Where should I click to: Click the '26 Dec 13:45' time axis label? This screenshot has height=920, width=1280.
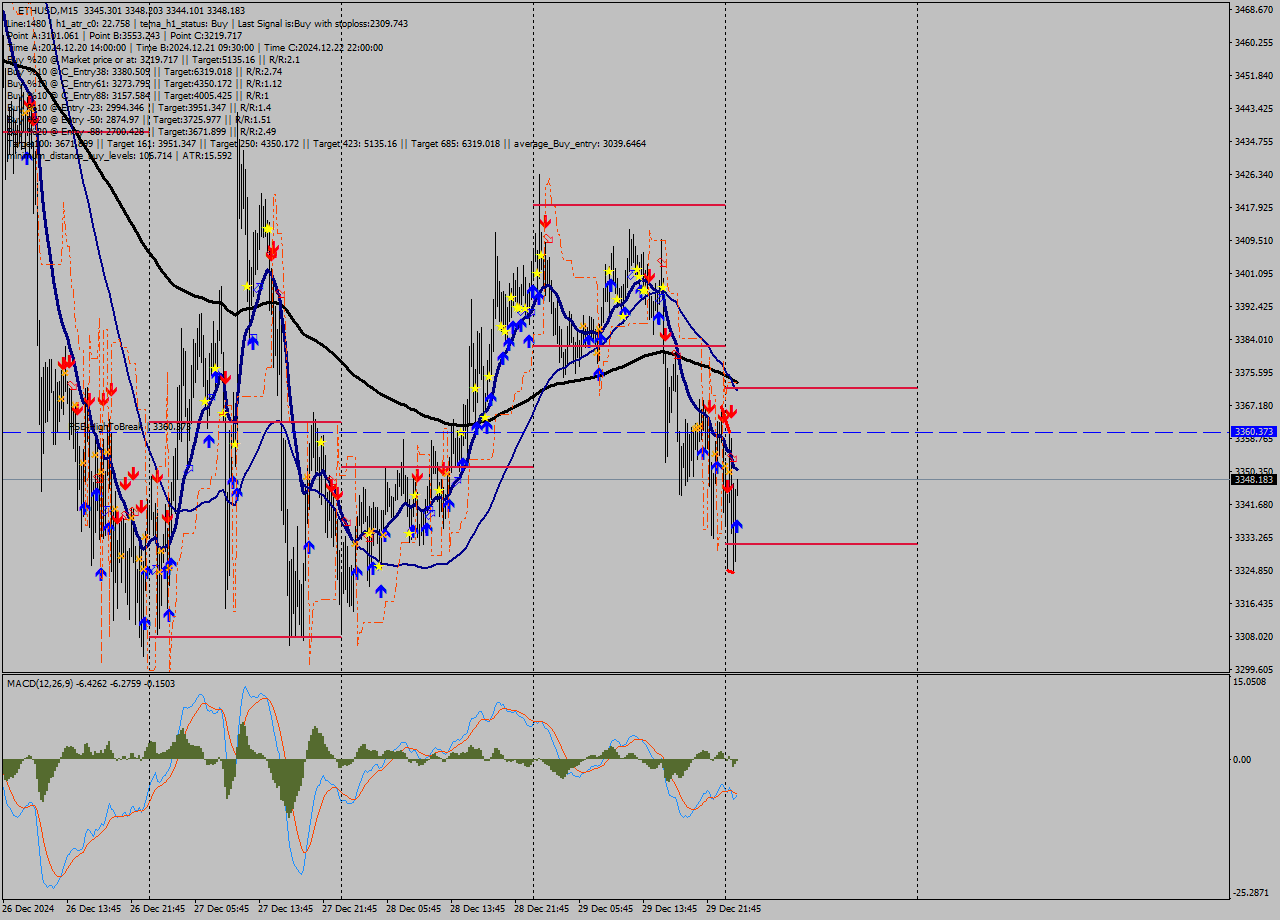[94, 909]
